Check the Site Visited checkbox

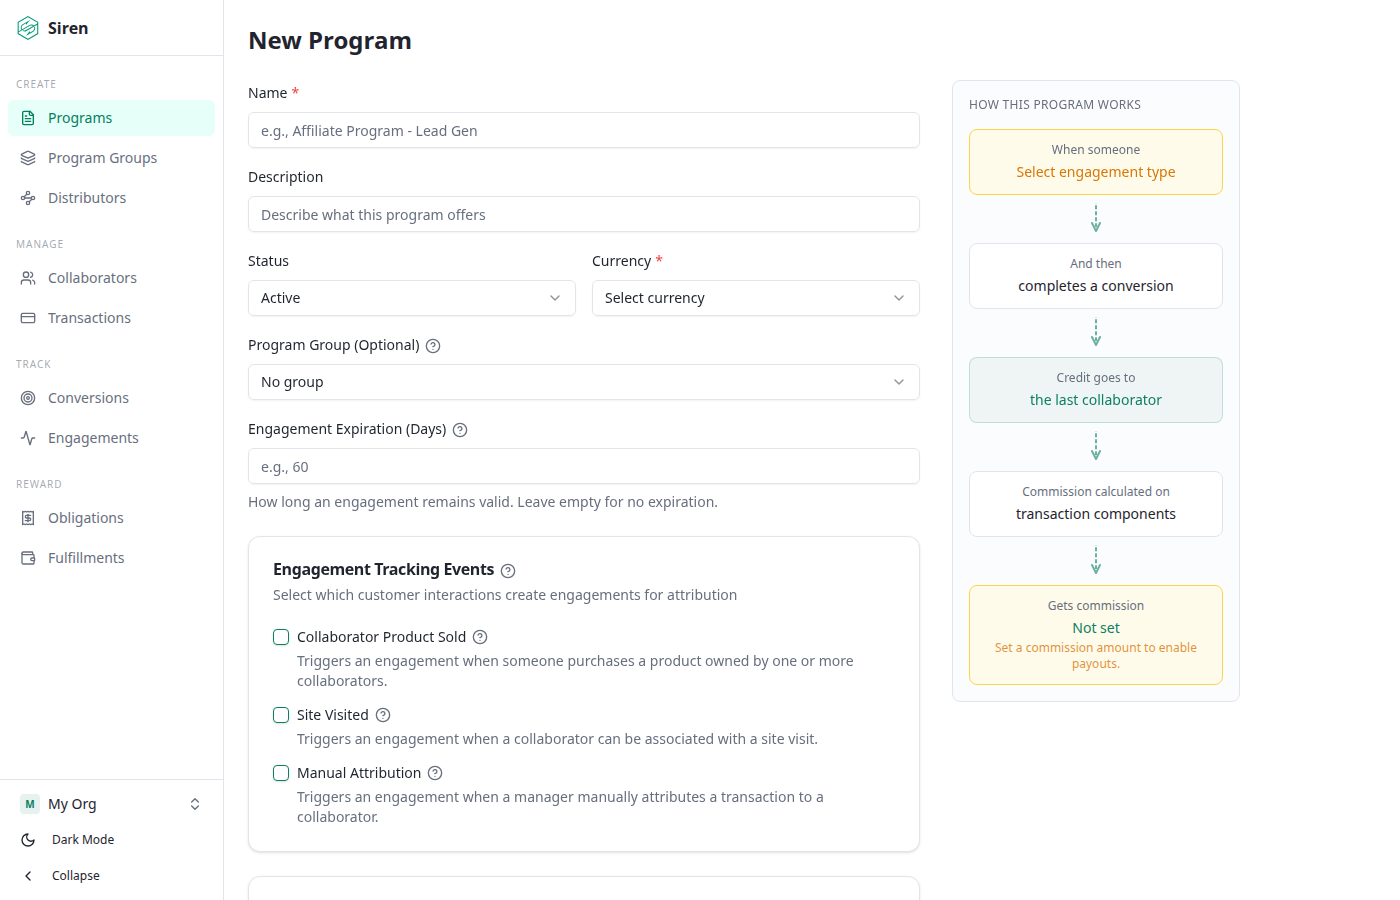[281, 715]
